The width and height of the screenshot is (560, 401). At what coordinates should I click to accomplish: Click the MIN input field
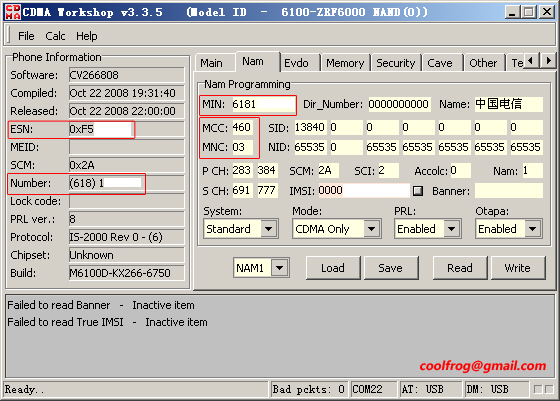[263, 104]
